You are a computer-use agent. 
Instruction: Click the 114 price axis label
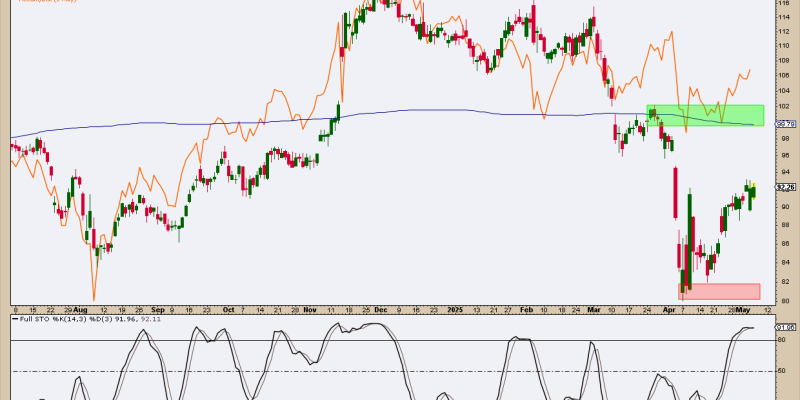[783, 17]
